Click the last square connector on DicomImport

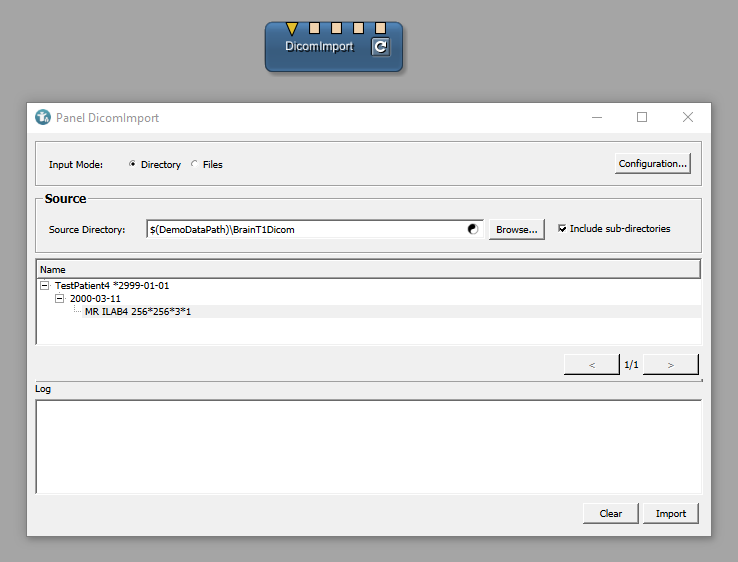[x=381, y=28]
